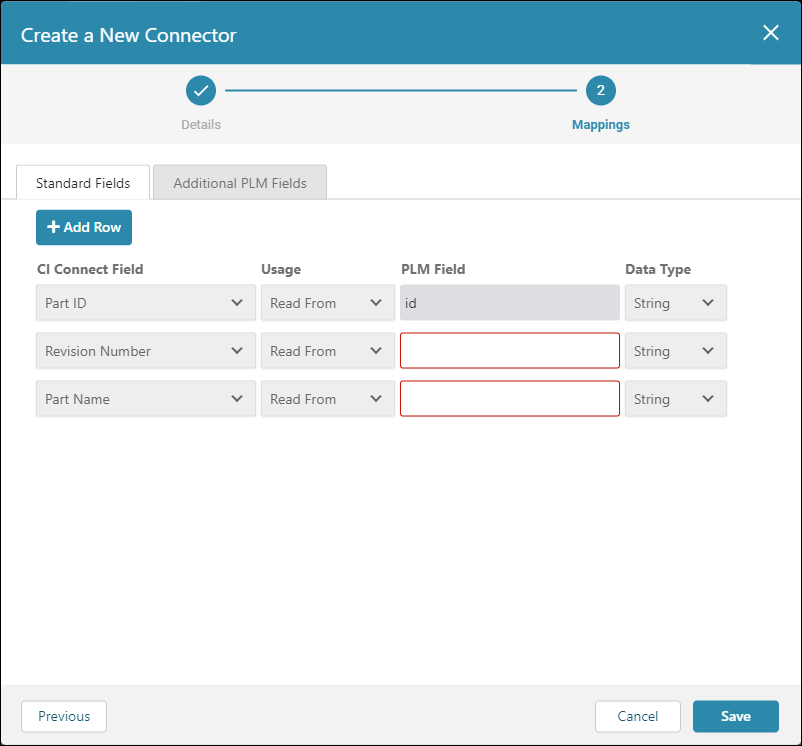Expand Usage dropdown in the Part Name row
This screenshot has width=802, height=746.
pyautogui.click(x=328, y=399)
